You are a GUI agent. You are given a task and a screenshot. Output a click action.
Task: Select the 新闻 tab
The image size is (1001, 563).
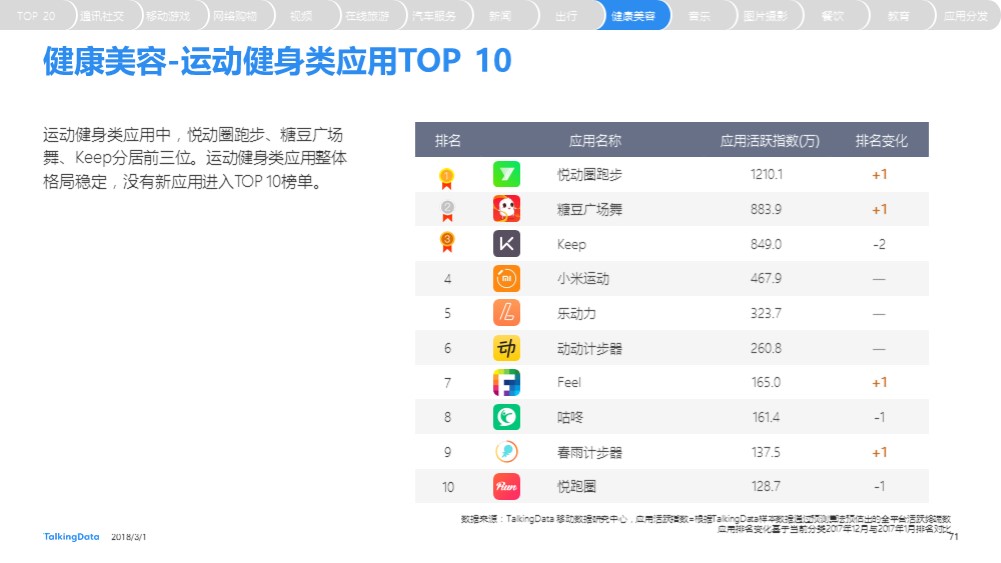(x=500, y=16)
